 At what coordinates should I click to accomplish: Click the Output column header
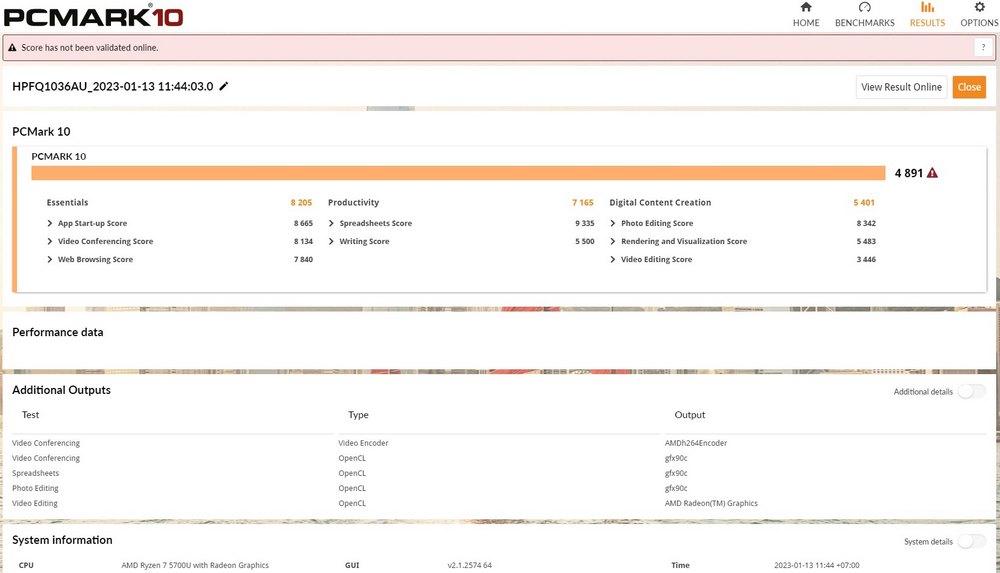coord(690,415)
